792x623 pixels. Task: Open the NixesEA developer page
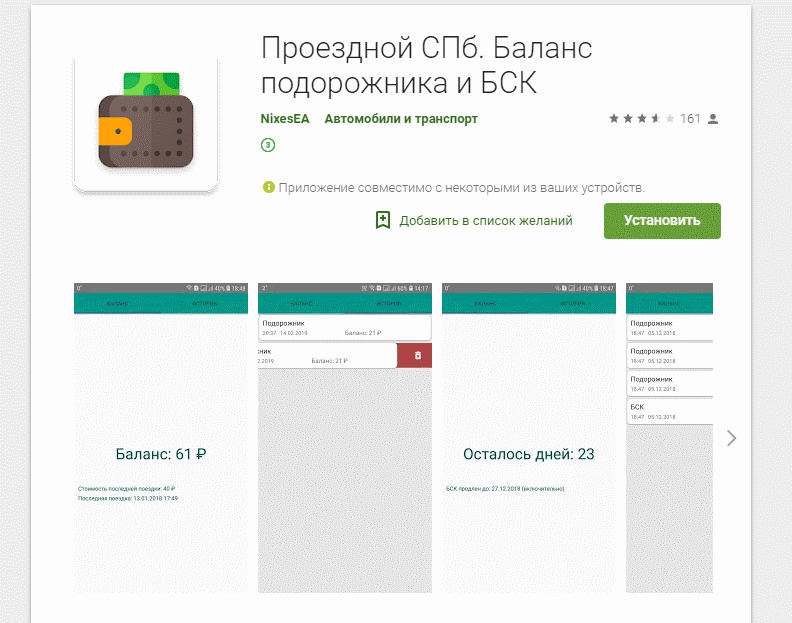tap(285, 119)
